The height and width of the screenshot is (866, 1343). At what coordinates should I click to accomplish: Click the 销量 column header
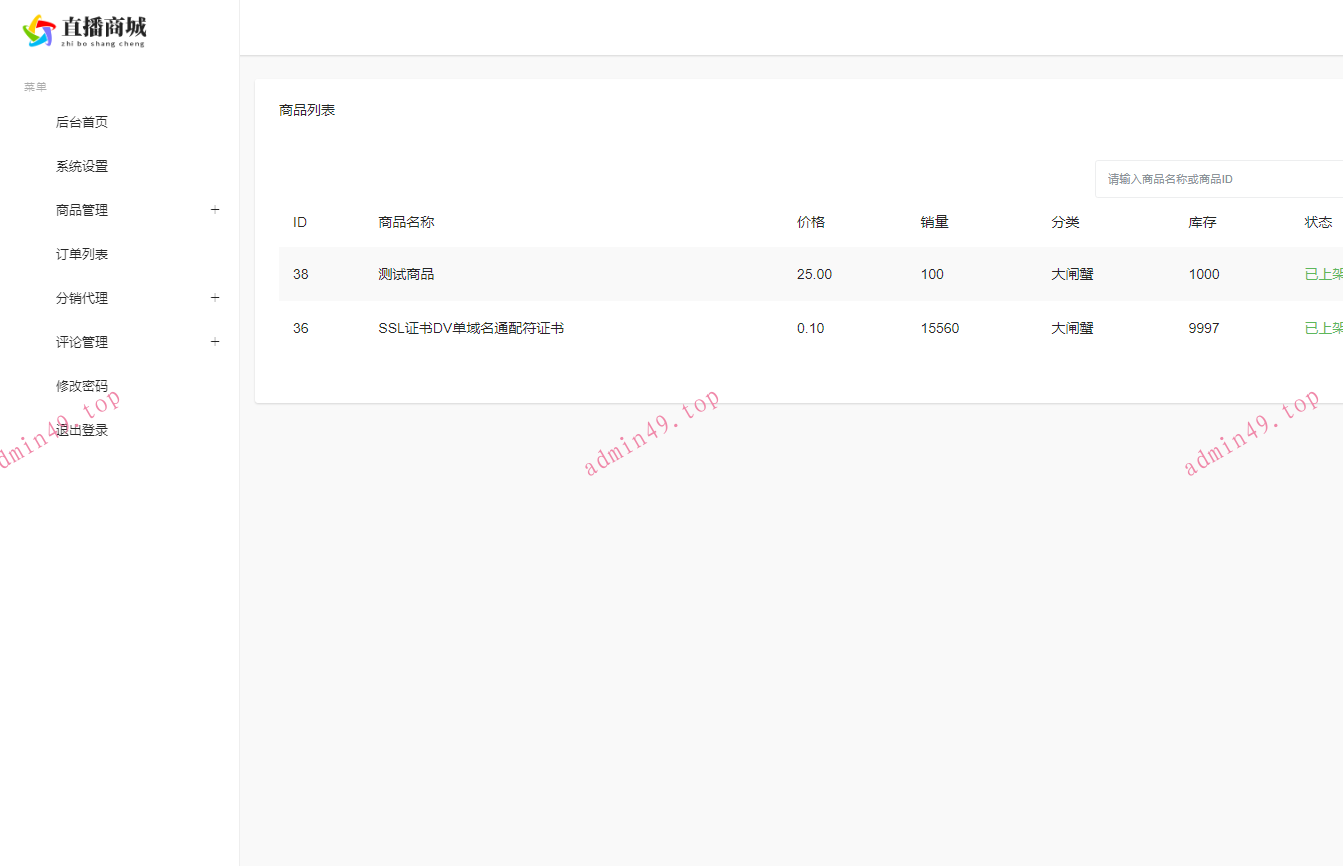pyautogui.click(x=934, y=222)
